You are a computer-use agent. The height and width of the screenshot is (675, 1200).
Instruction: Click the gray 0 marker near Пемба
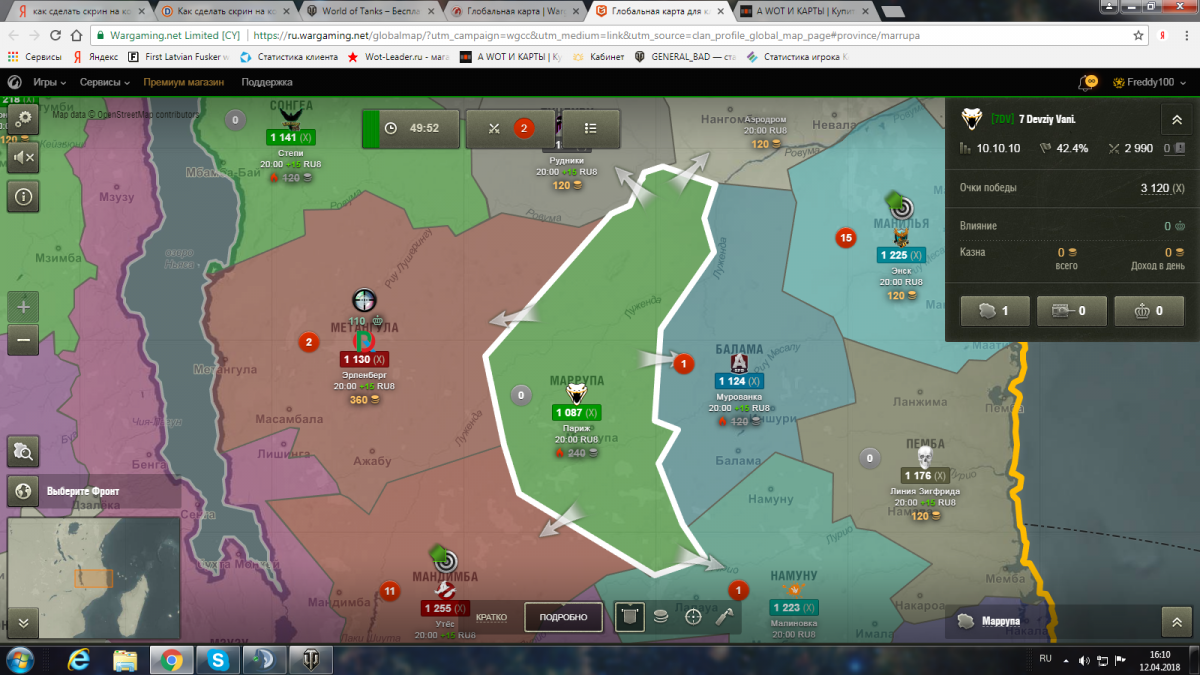click(869, 459)
